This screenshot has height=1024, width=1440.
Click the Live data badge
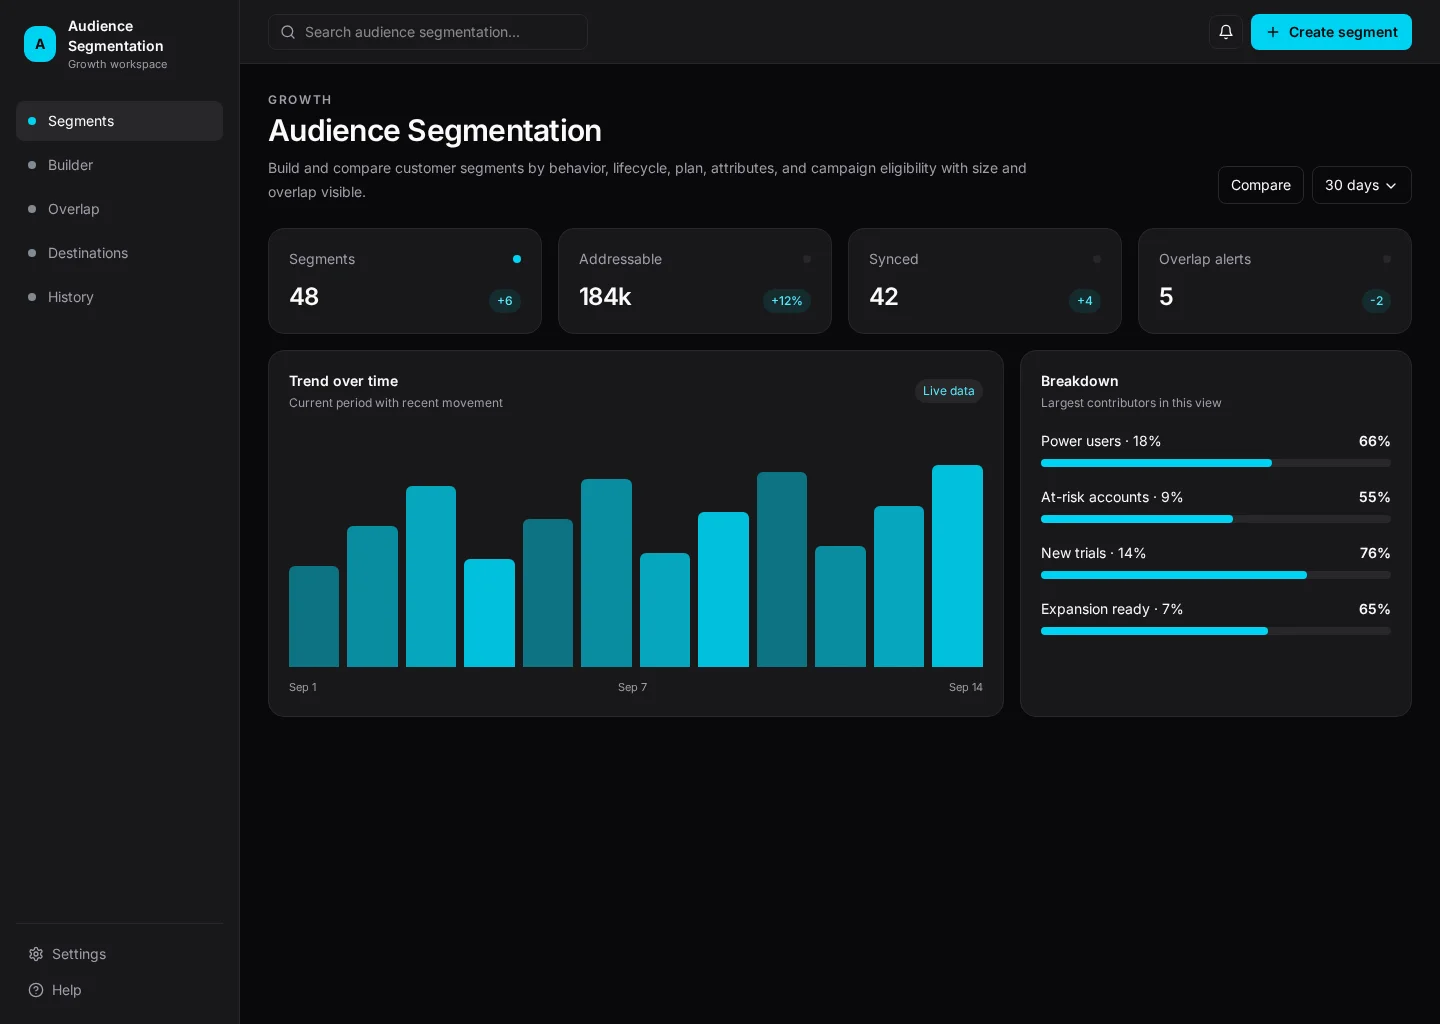click(949, 391)
